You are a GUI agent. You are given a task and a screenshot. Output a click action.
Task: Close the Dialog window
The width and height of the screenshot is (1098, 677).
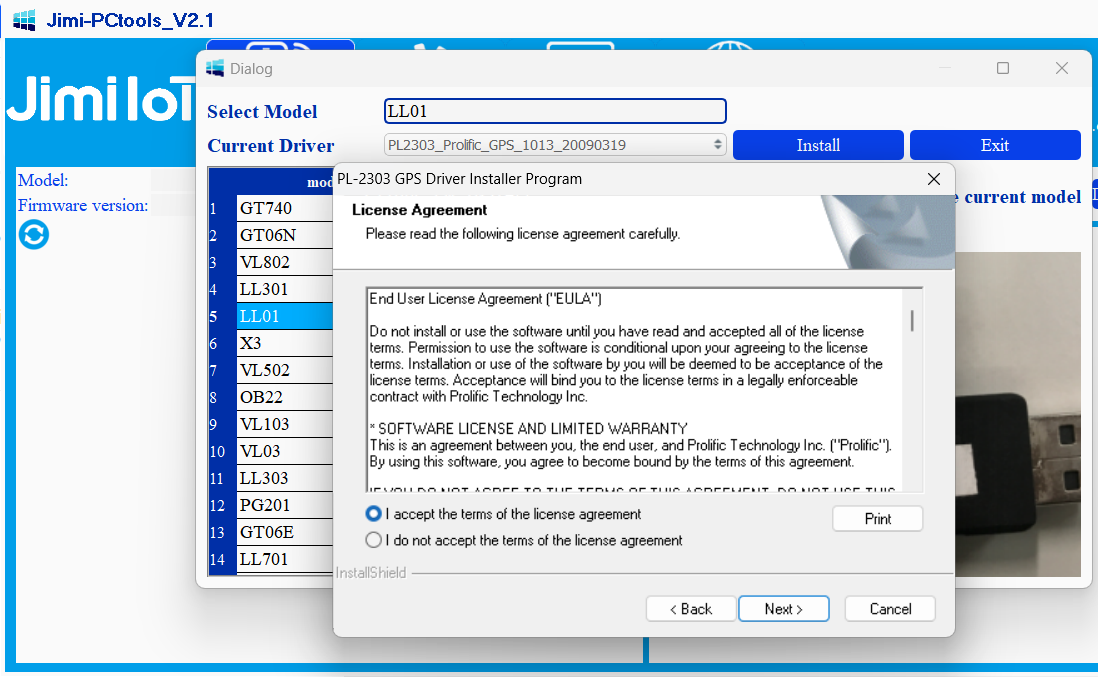[x=1062, y=68]
